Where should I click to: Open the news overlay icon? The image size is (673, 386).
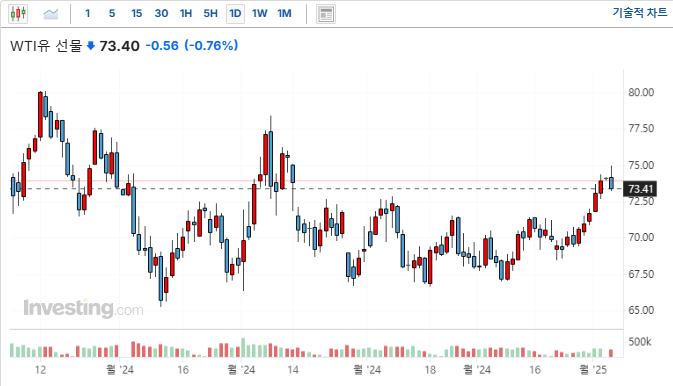coord(326,14)
